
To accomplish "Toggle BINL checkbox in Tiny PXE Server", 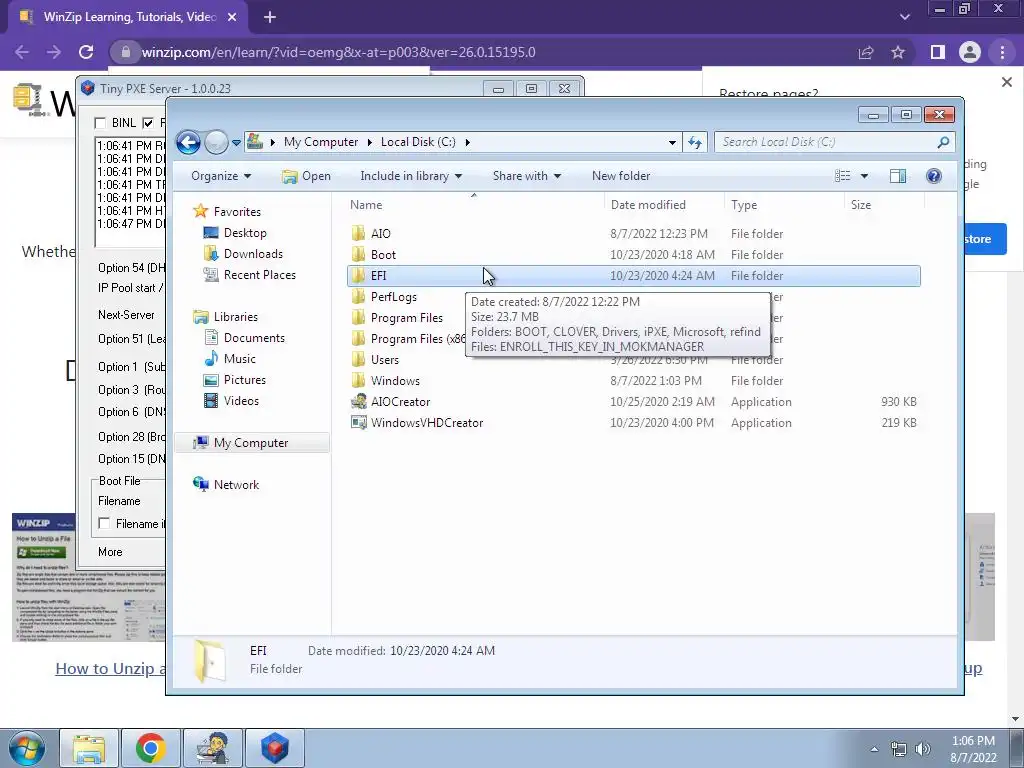I will tap(100, 123).
